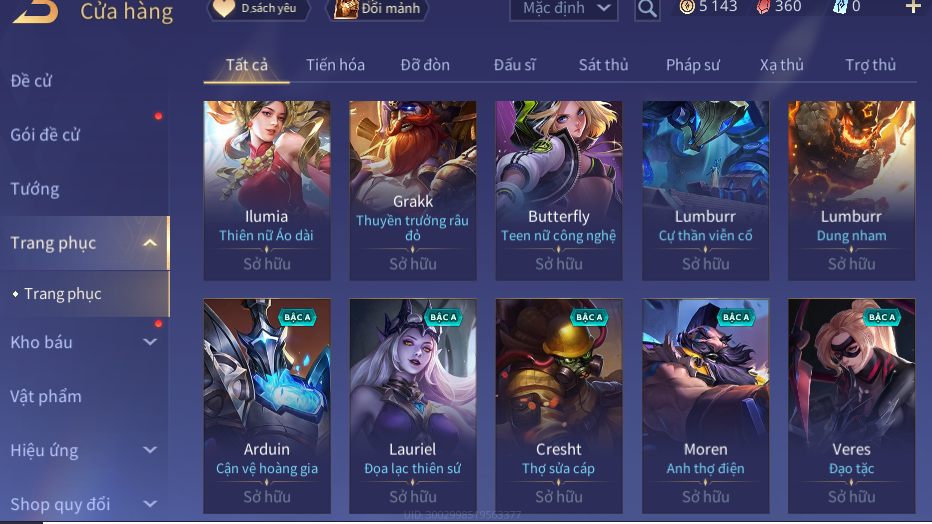The image size is (932, 524).
Task: Switch to the Pháp sư tab
Action: tap(692, 65)
